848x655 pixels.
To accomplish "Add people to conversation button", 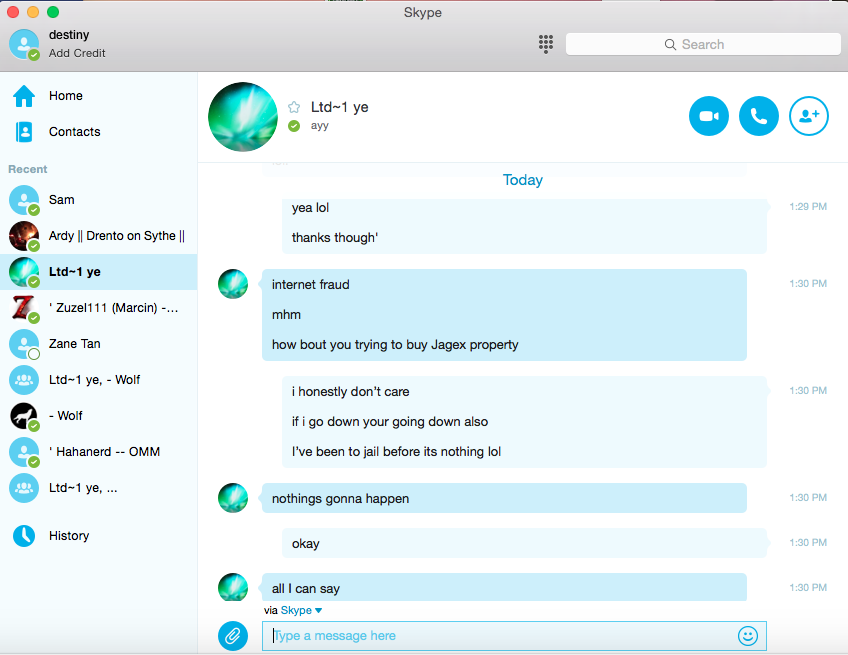I will tap(809, 116).
